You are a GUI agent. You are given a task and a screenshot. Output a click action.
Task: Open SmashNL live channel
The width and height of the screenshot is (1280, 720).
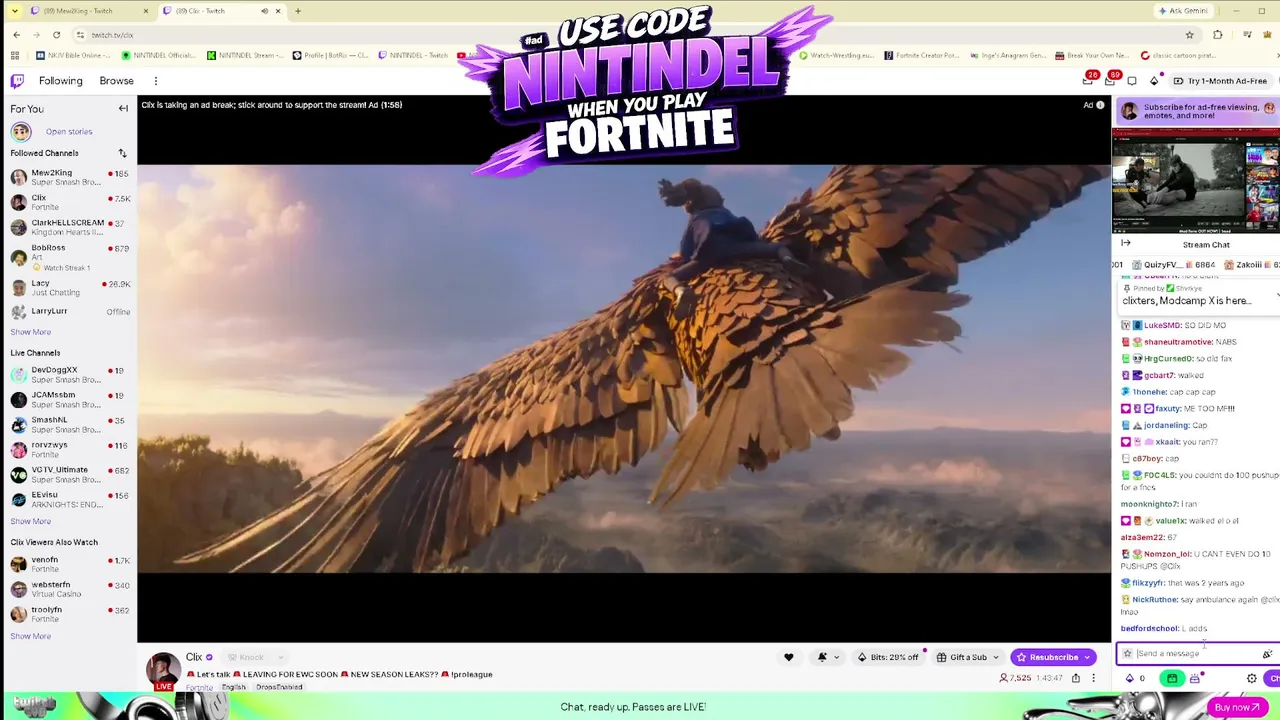tap(69, 425)
